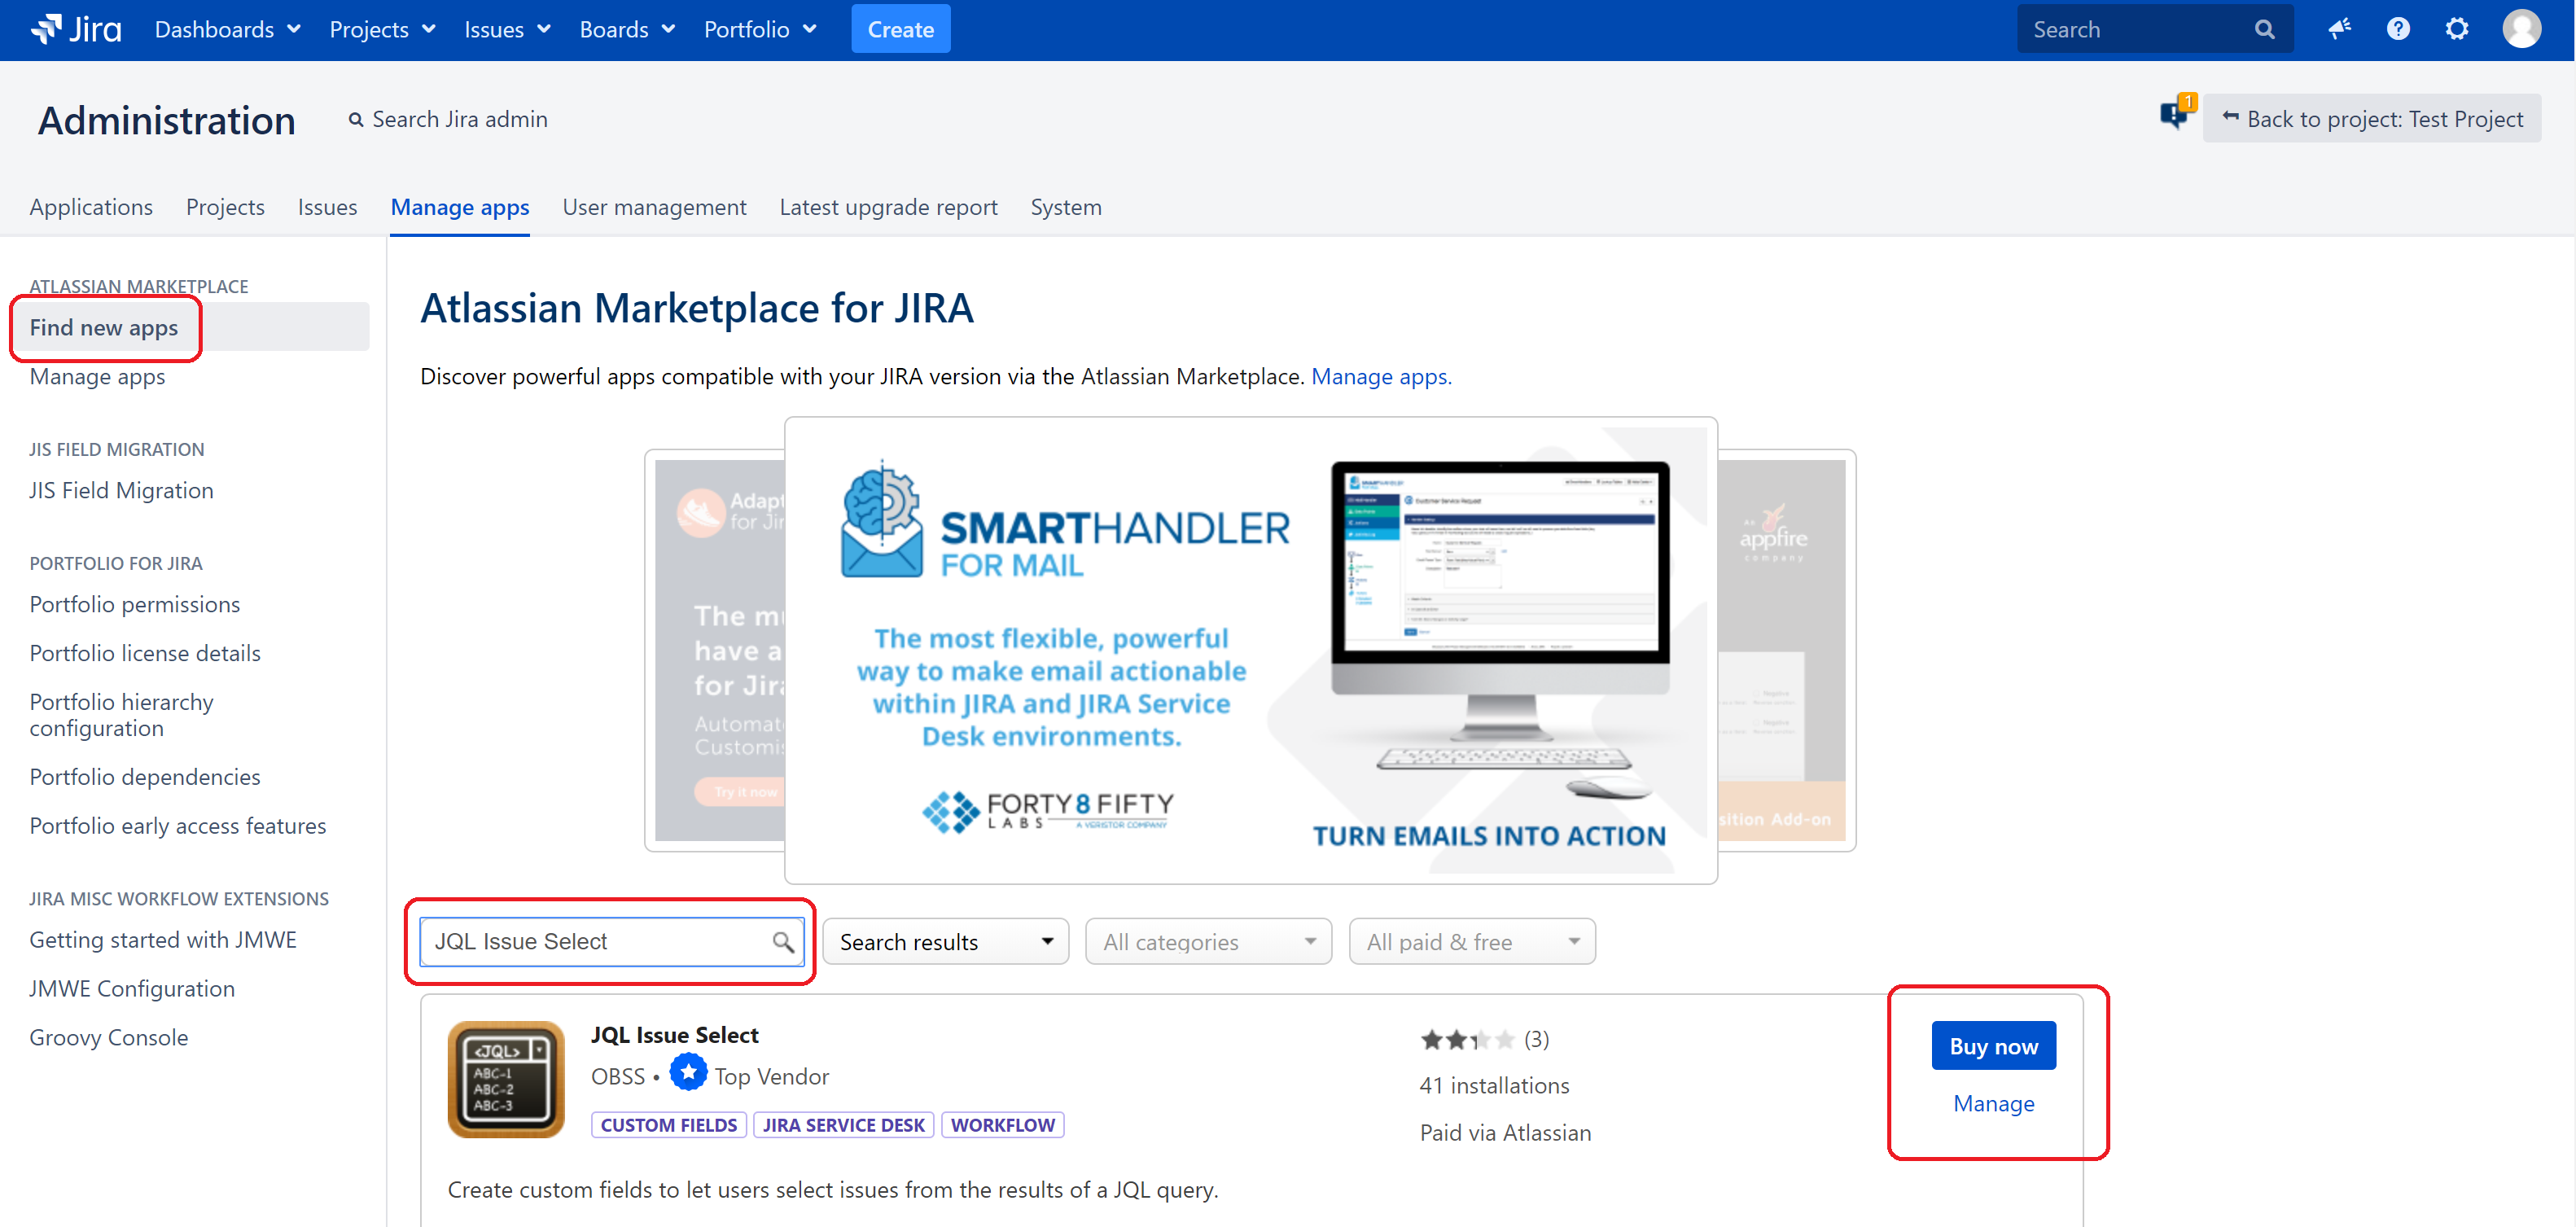Expand the Dashboards dropdown menu

pos(227,30)
